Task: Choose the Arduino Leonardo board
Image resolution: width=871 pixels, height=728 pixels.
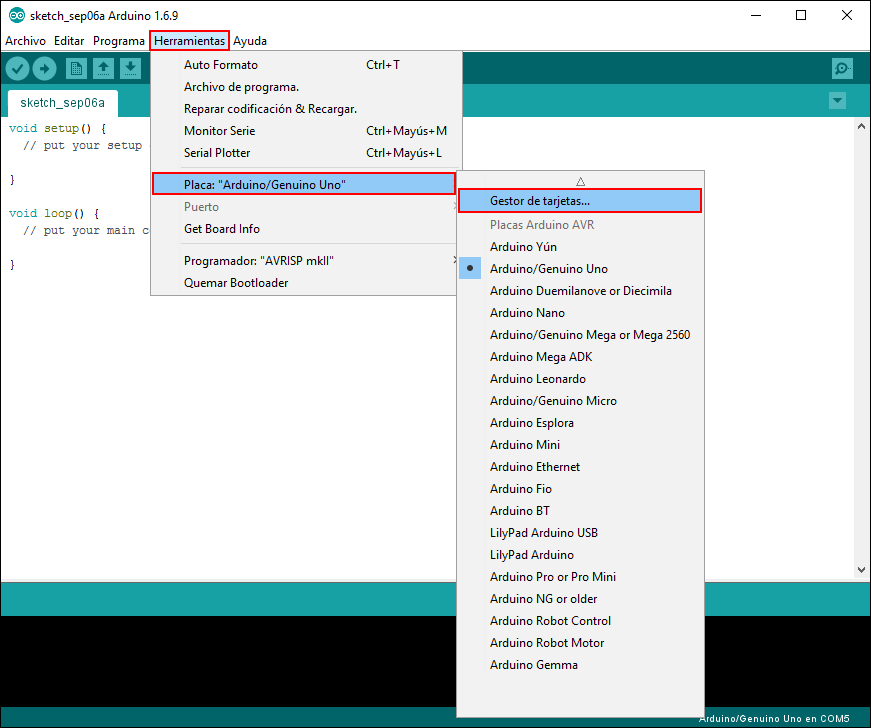Action: 581,379
